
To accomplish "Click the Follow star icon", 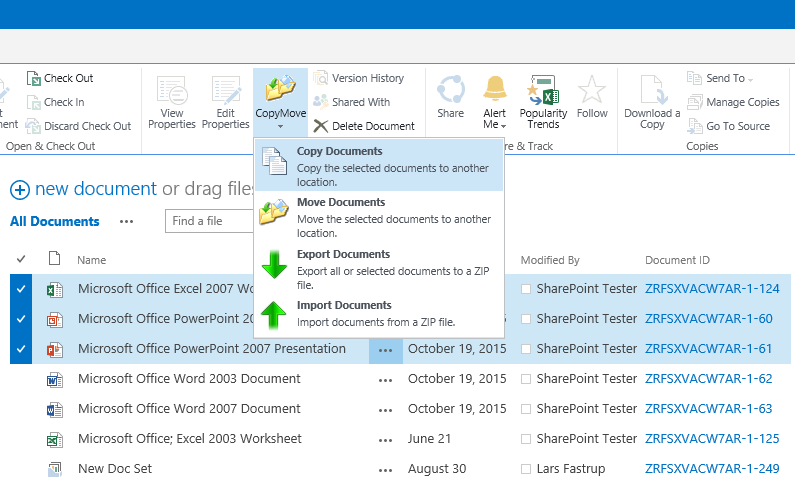I will tap(592, 89).
